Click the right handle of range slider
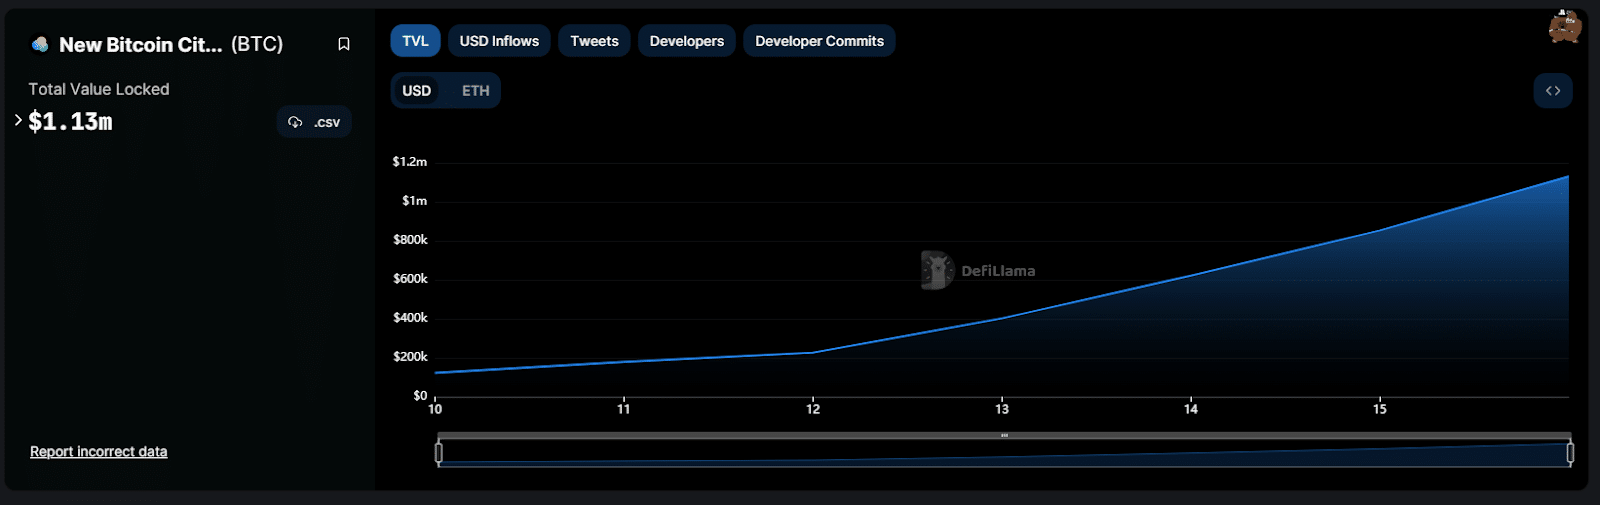The width and height of the screenshot is (1600, 505). click(x=1570, y=453)
